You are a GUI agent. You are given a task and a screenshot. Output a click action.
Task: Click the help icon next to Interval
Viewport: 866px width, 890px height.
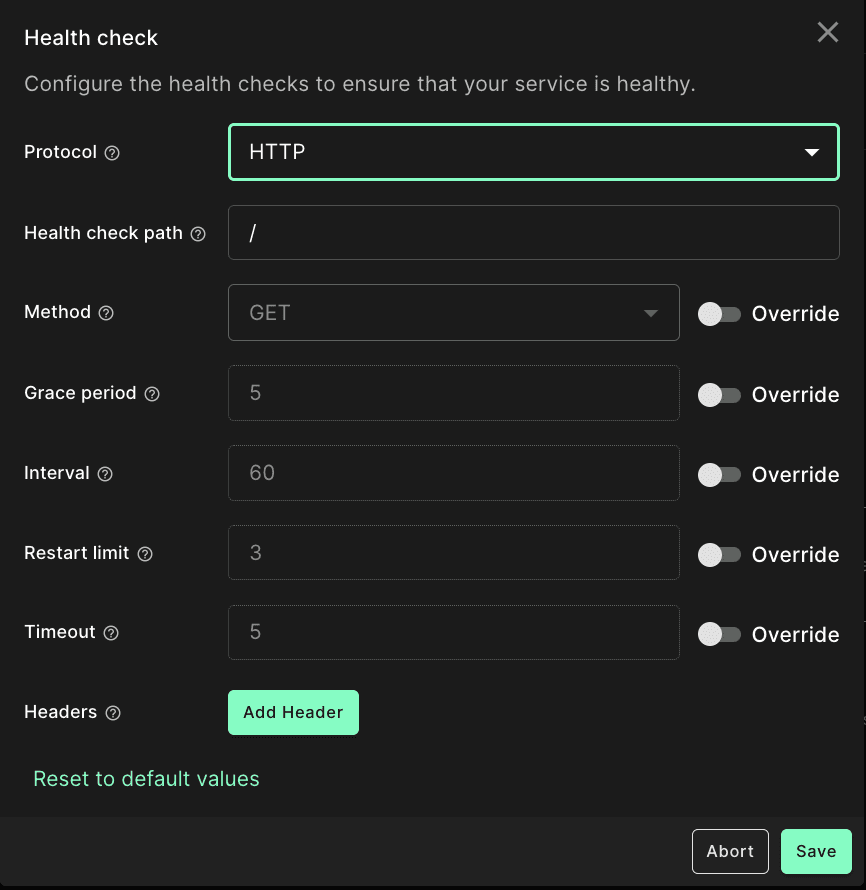coord(105,474)
